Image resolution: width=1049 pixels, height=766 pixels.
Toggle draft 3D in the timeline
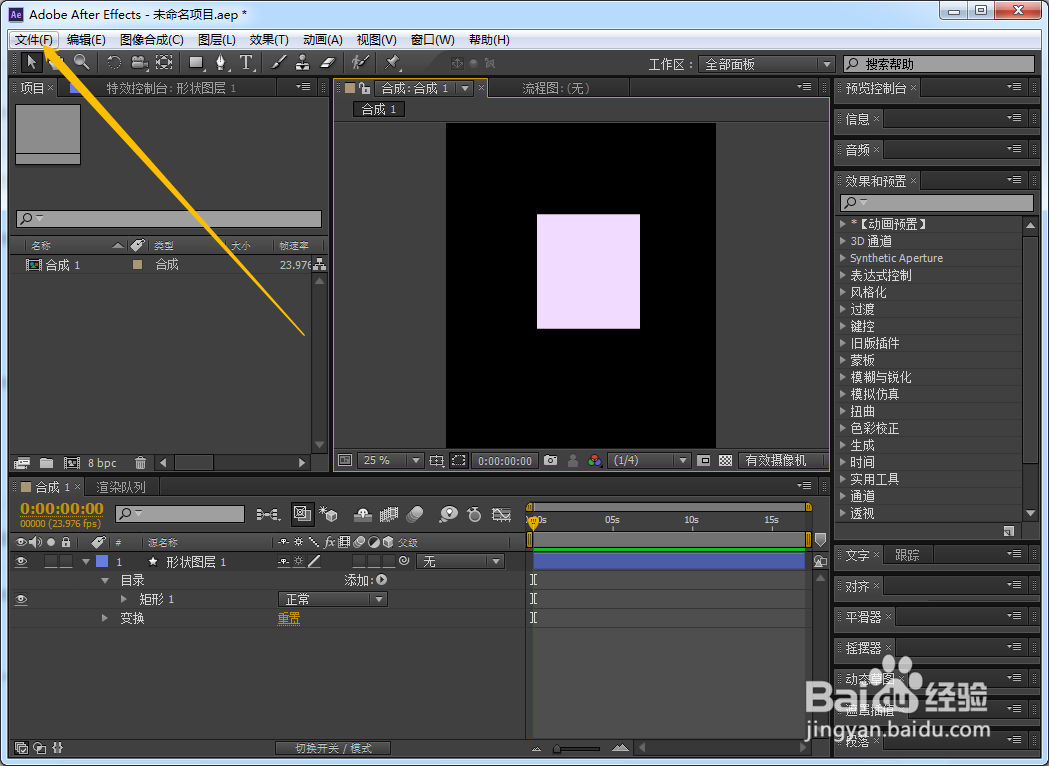click(x=327, y=514)
